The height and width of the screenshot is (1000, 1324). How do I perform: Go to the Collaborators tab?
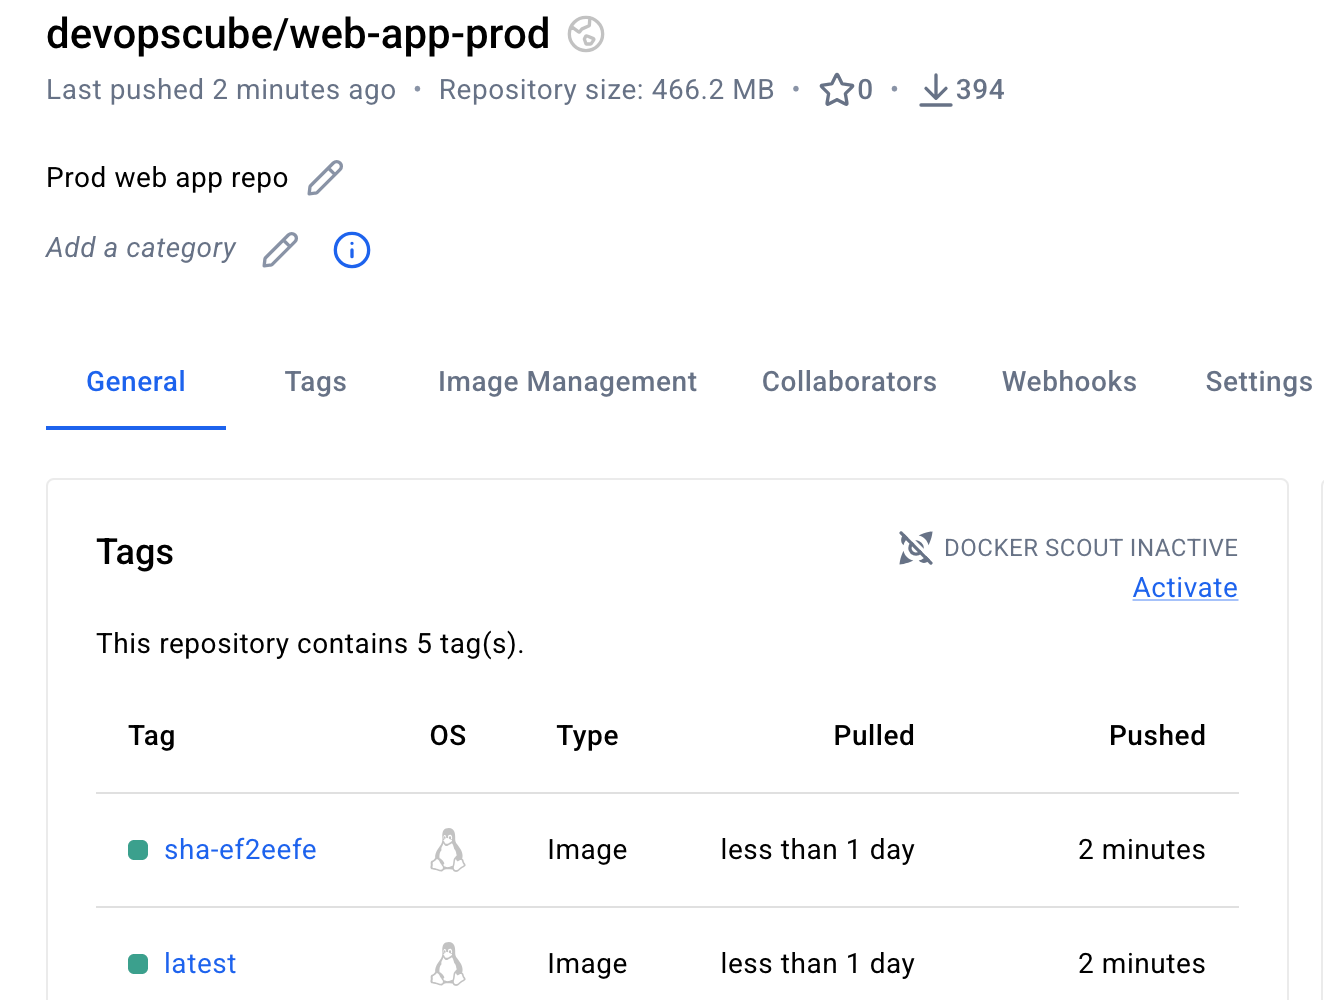tap(849, 382)
